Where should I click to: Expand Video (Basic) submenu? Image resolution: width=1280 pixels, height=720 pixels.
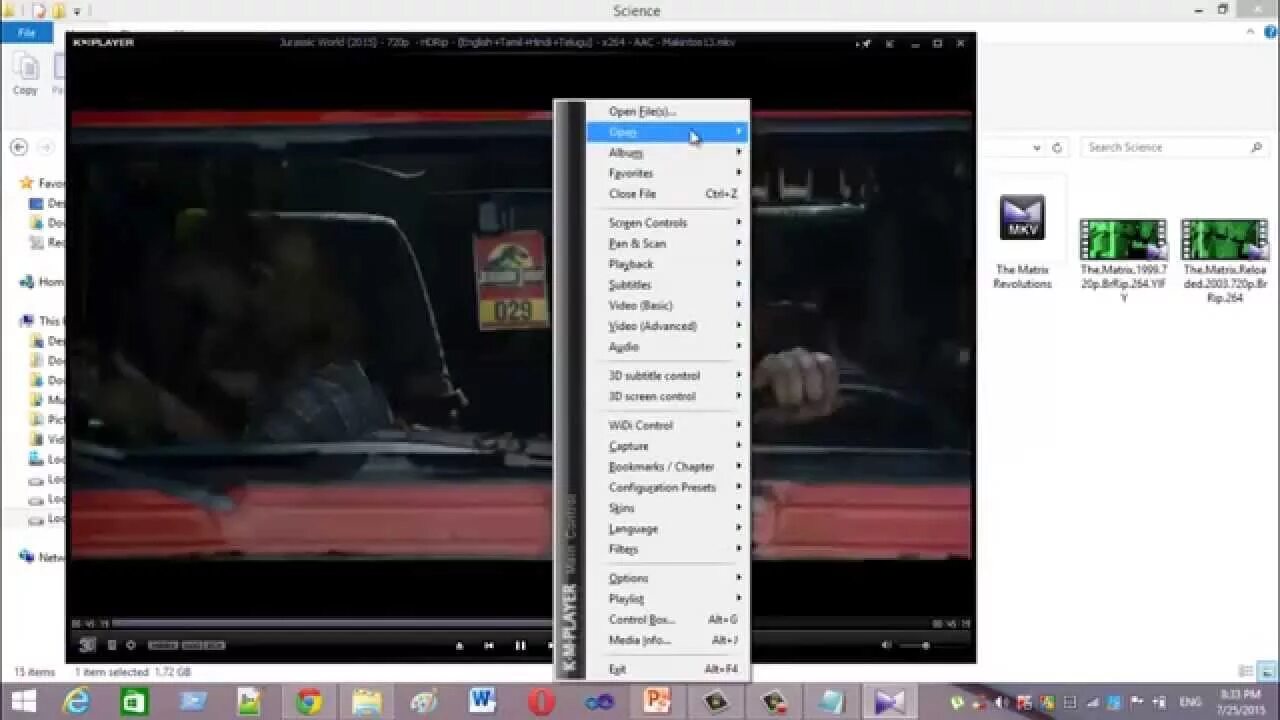tap(667, 305)
